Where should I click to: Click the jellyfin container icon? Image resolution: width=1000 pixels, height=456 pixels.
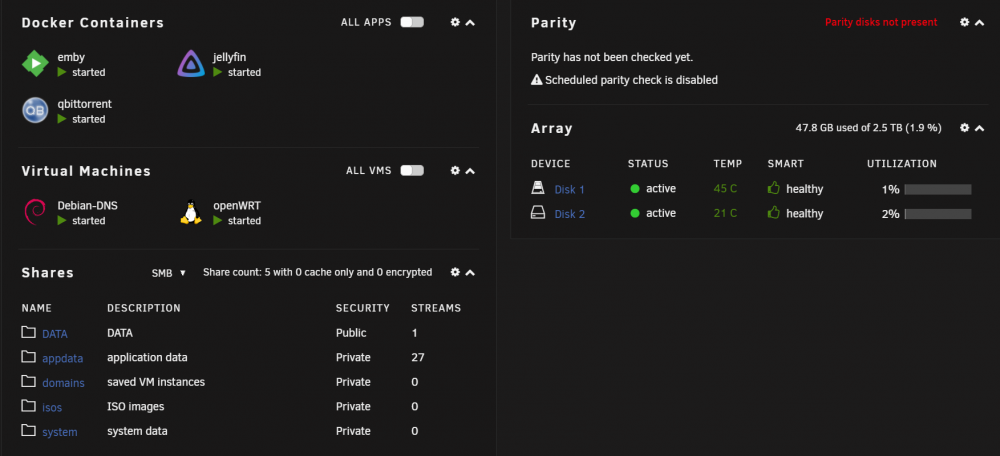point(191,64)
